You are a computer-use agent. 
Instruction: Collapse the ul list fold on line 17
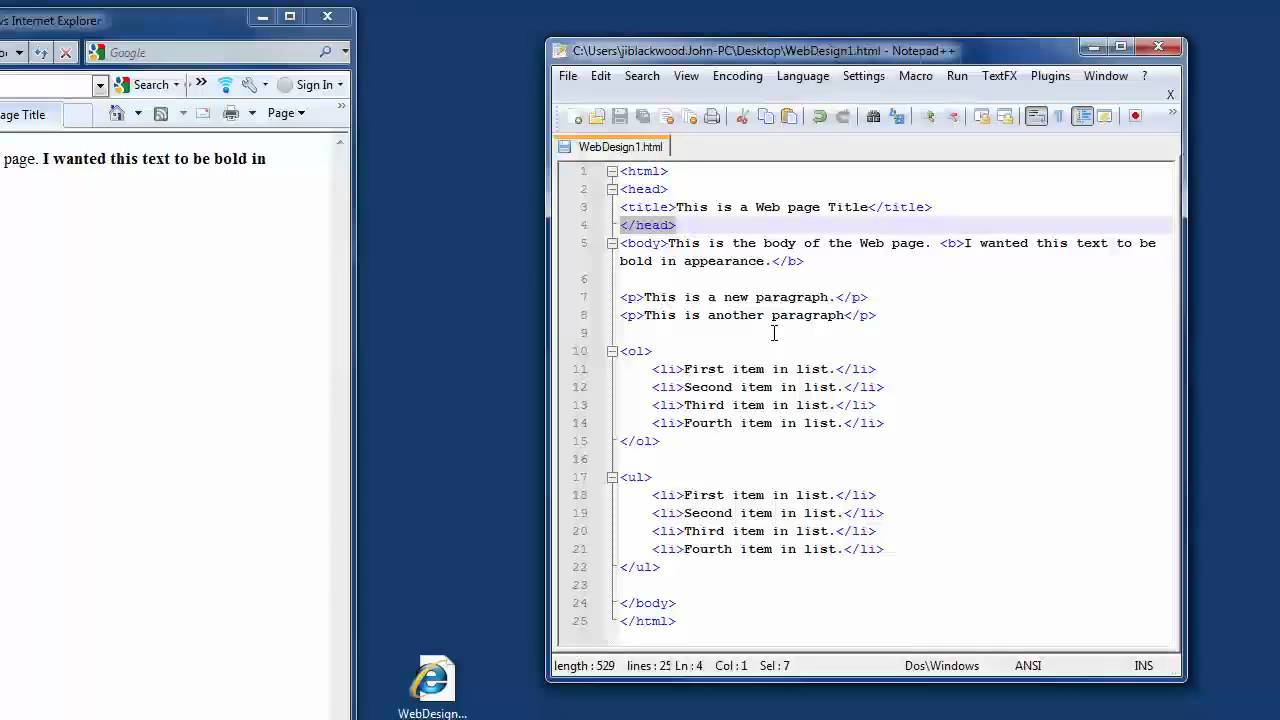coord(612,477)
